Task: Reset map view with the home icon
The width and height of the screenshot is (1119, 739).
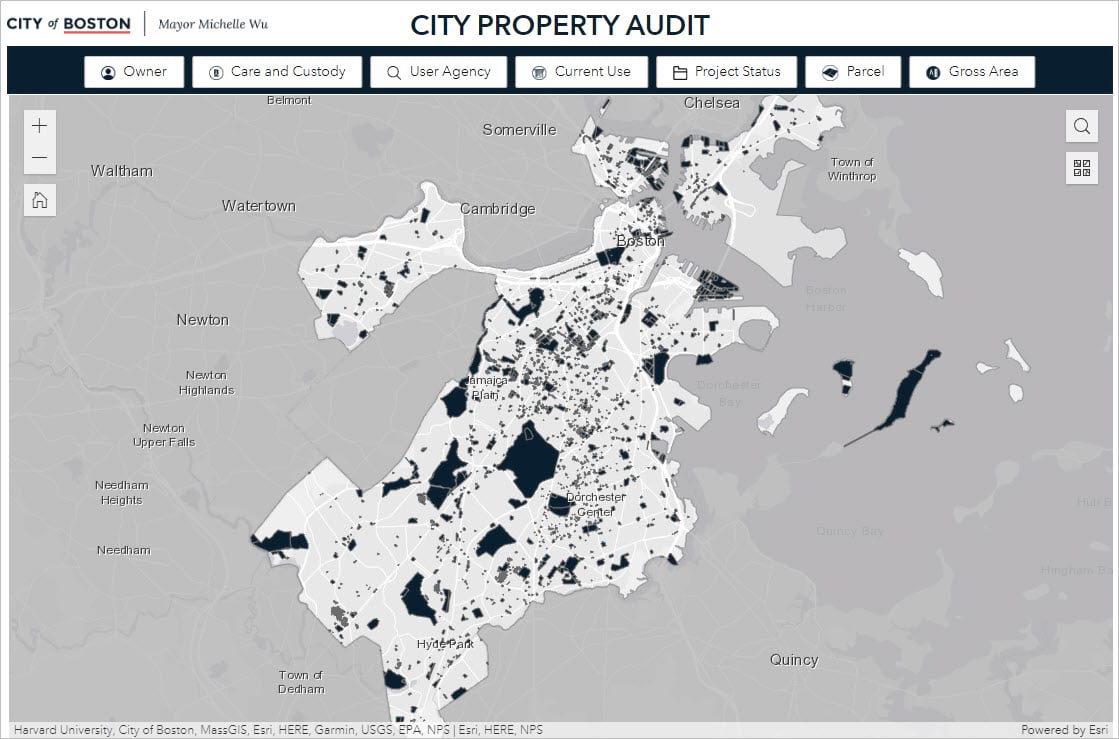Action: [x=39, y=199]
